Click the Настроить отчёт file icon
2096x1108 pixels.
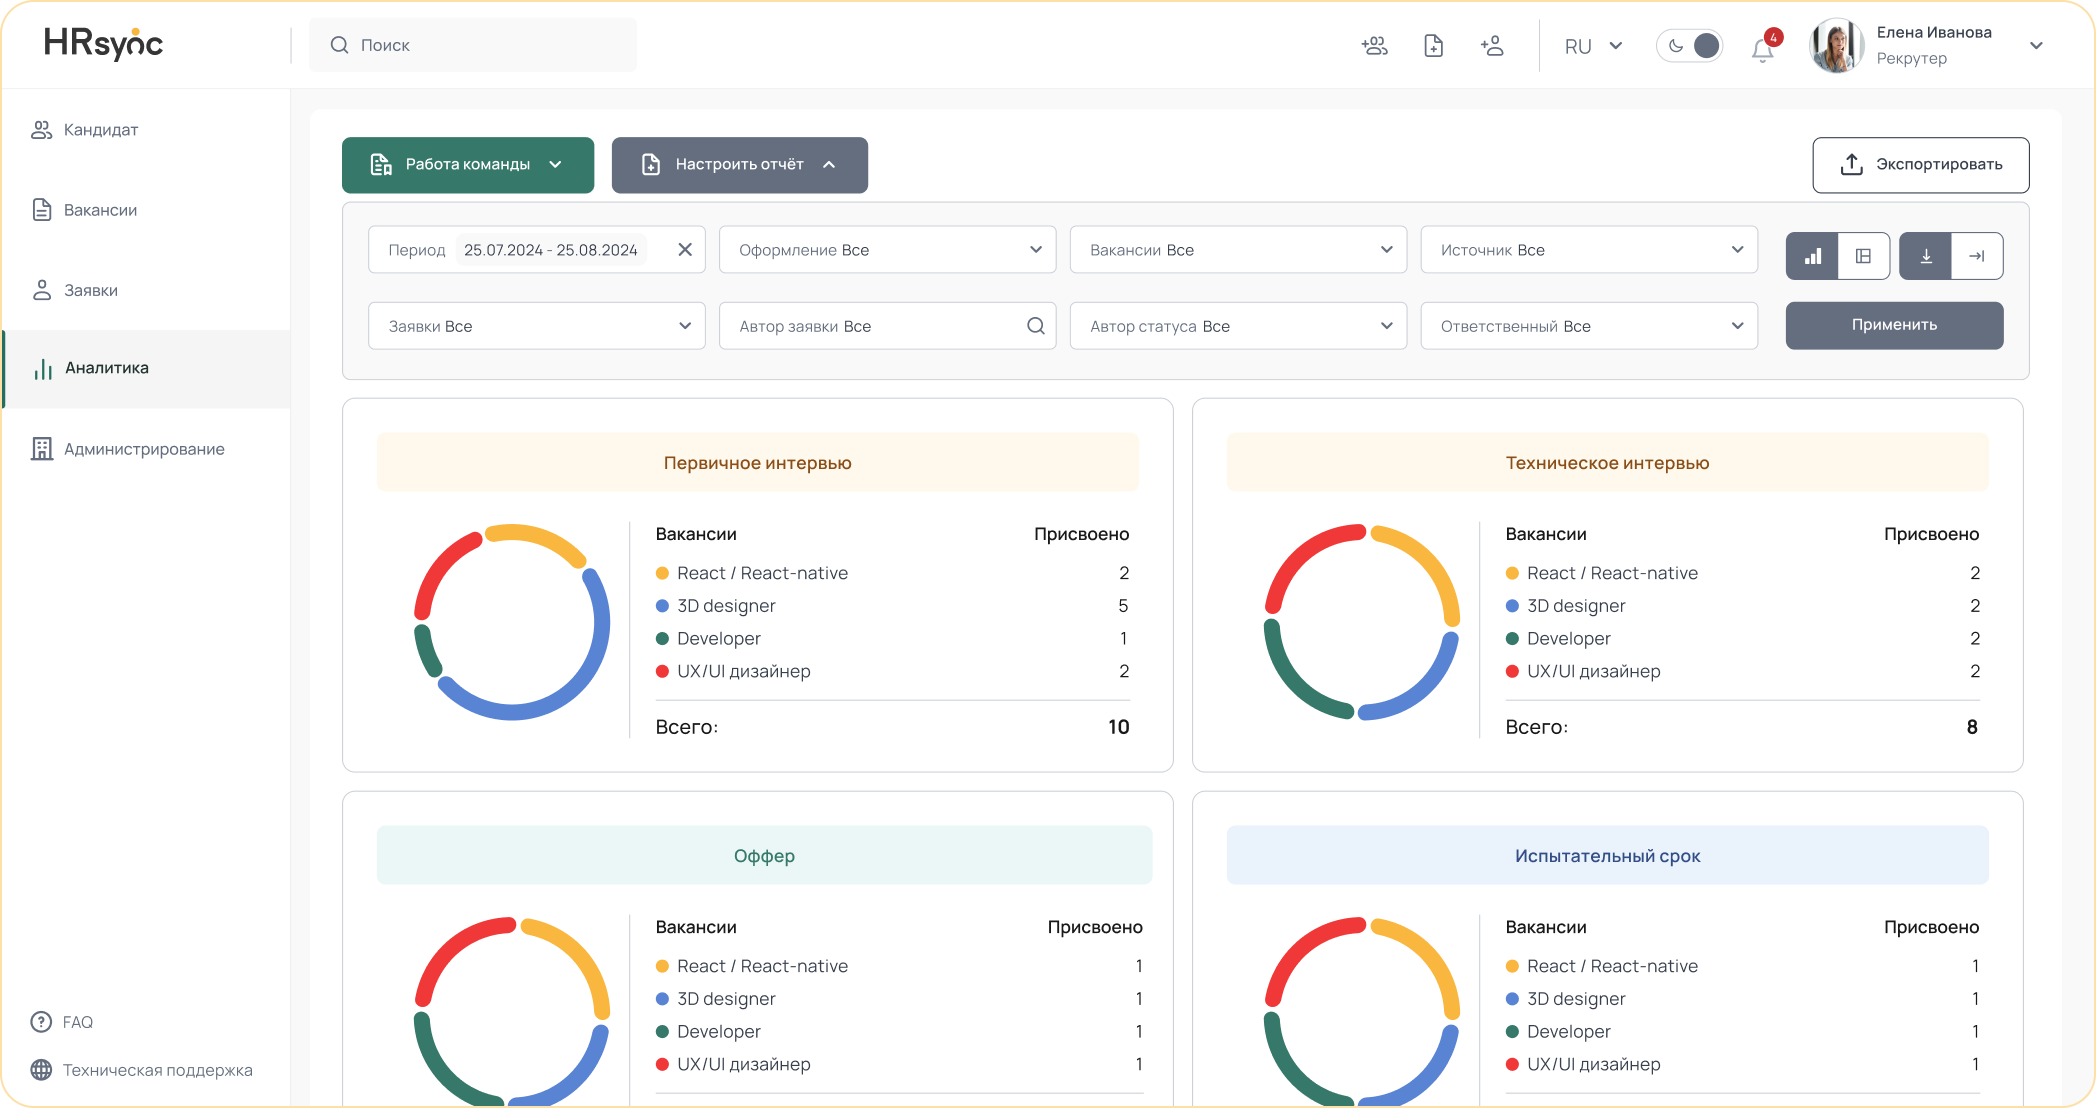coord(651,165)
